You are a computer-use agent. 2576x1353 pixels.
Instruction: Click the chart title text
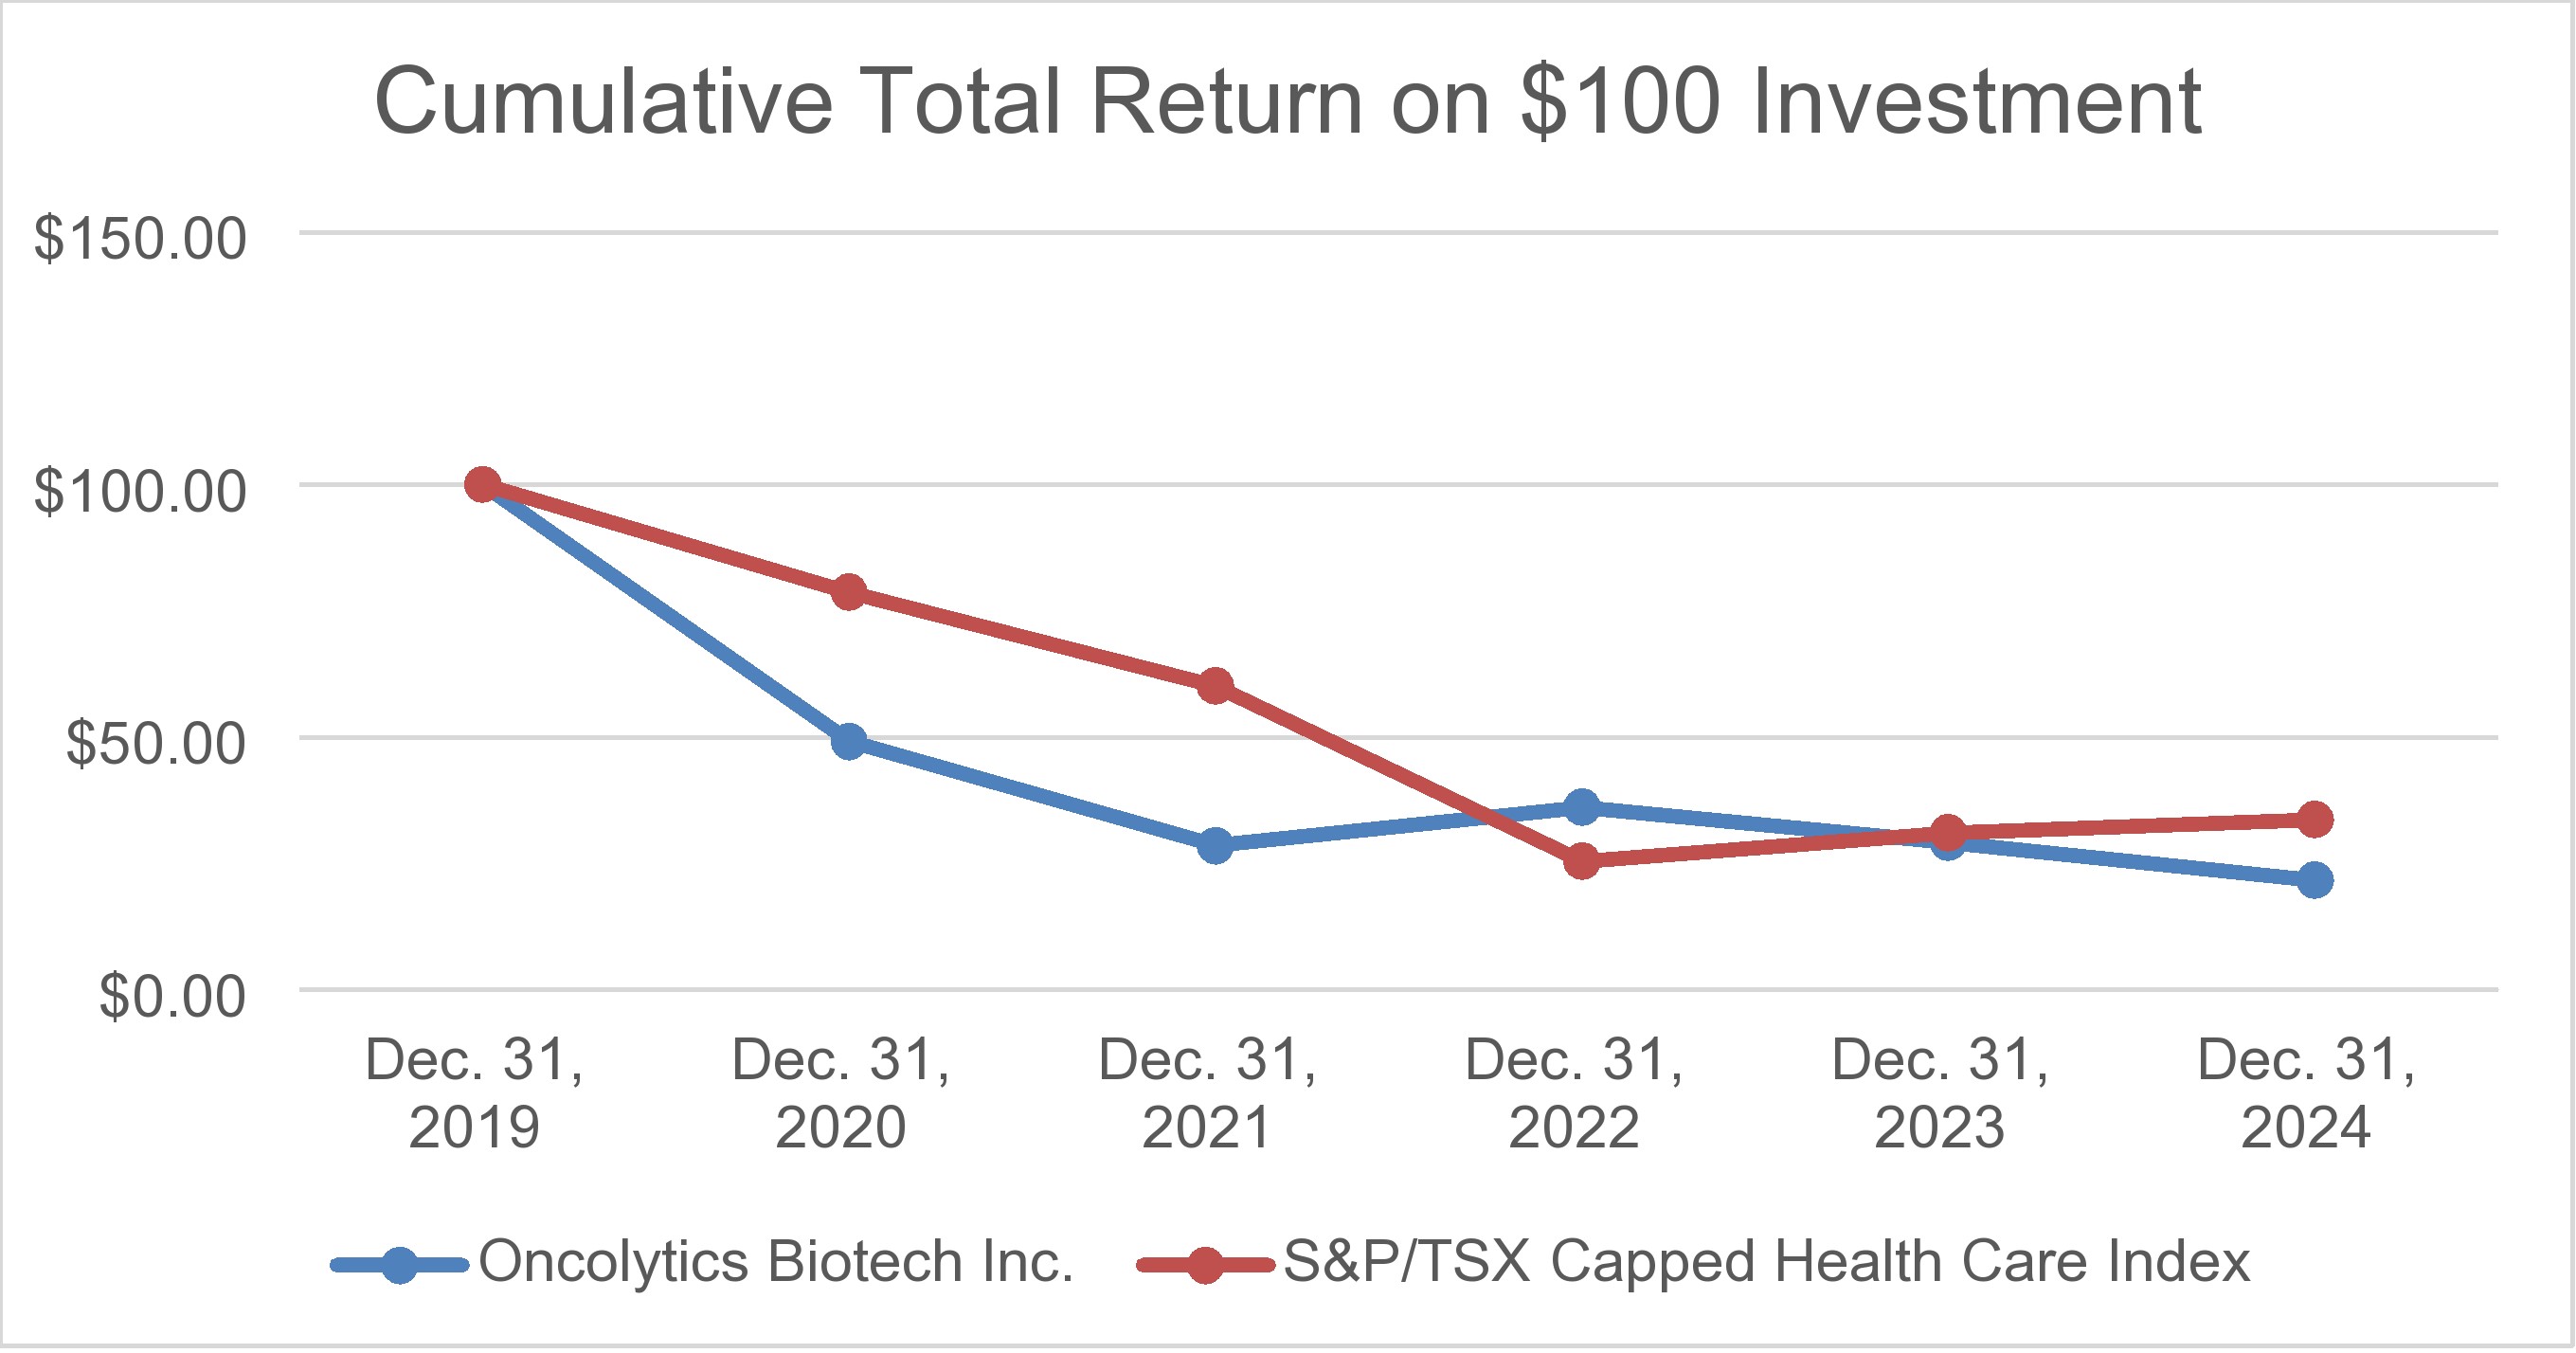1288,102
